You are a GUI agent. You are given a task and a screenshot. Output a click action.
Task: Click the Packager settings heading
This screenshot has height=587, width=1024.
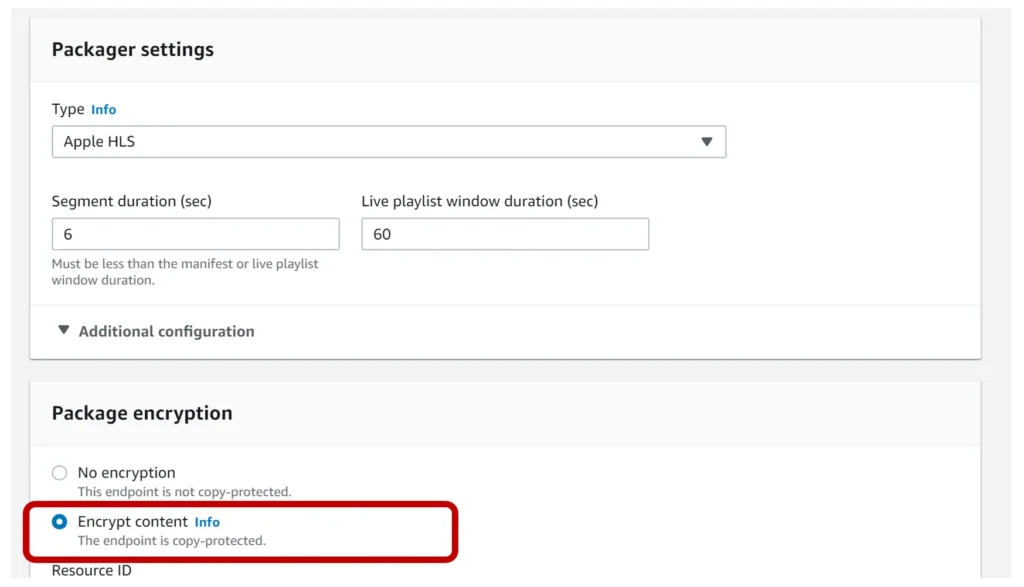tap(133, 50)
